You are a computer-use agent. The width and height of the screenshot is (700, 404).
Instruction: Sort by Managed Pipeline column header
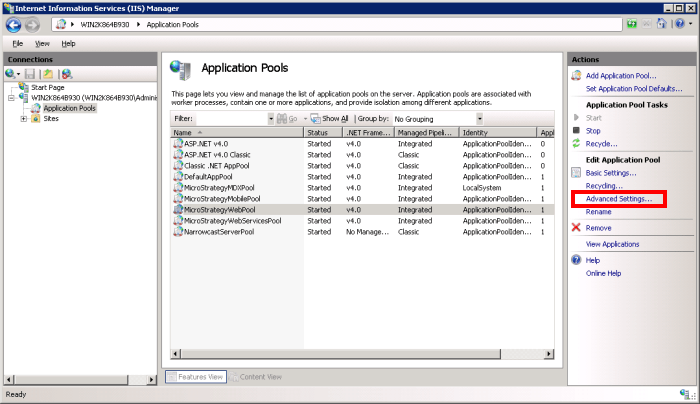pyautogui.click(x=426, y=133)
